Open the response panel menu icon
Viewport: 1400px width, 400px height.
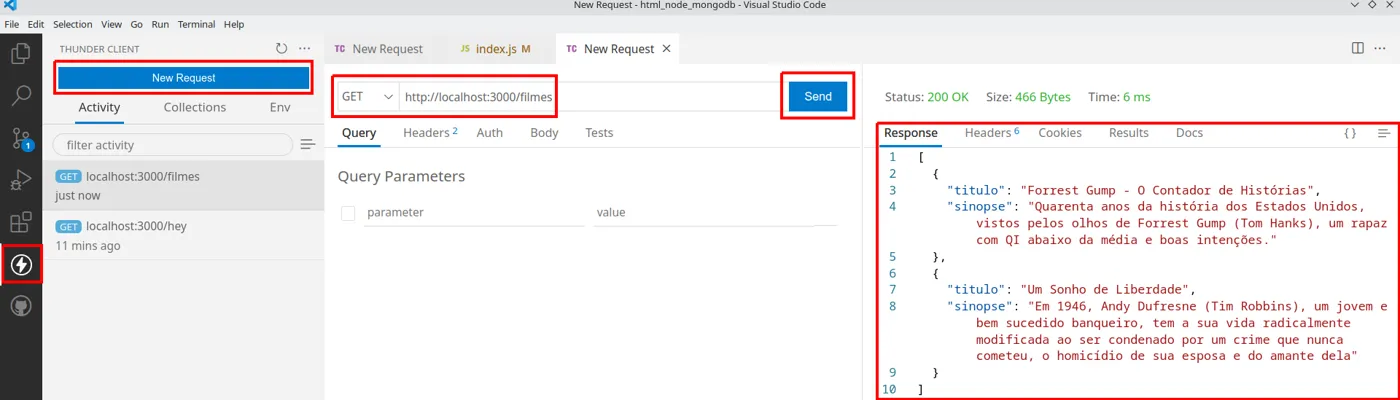pyautogui.click(x=1384, y=133)
